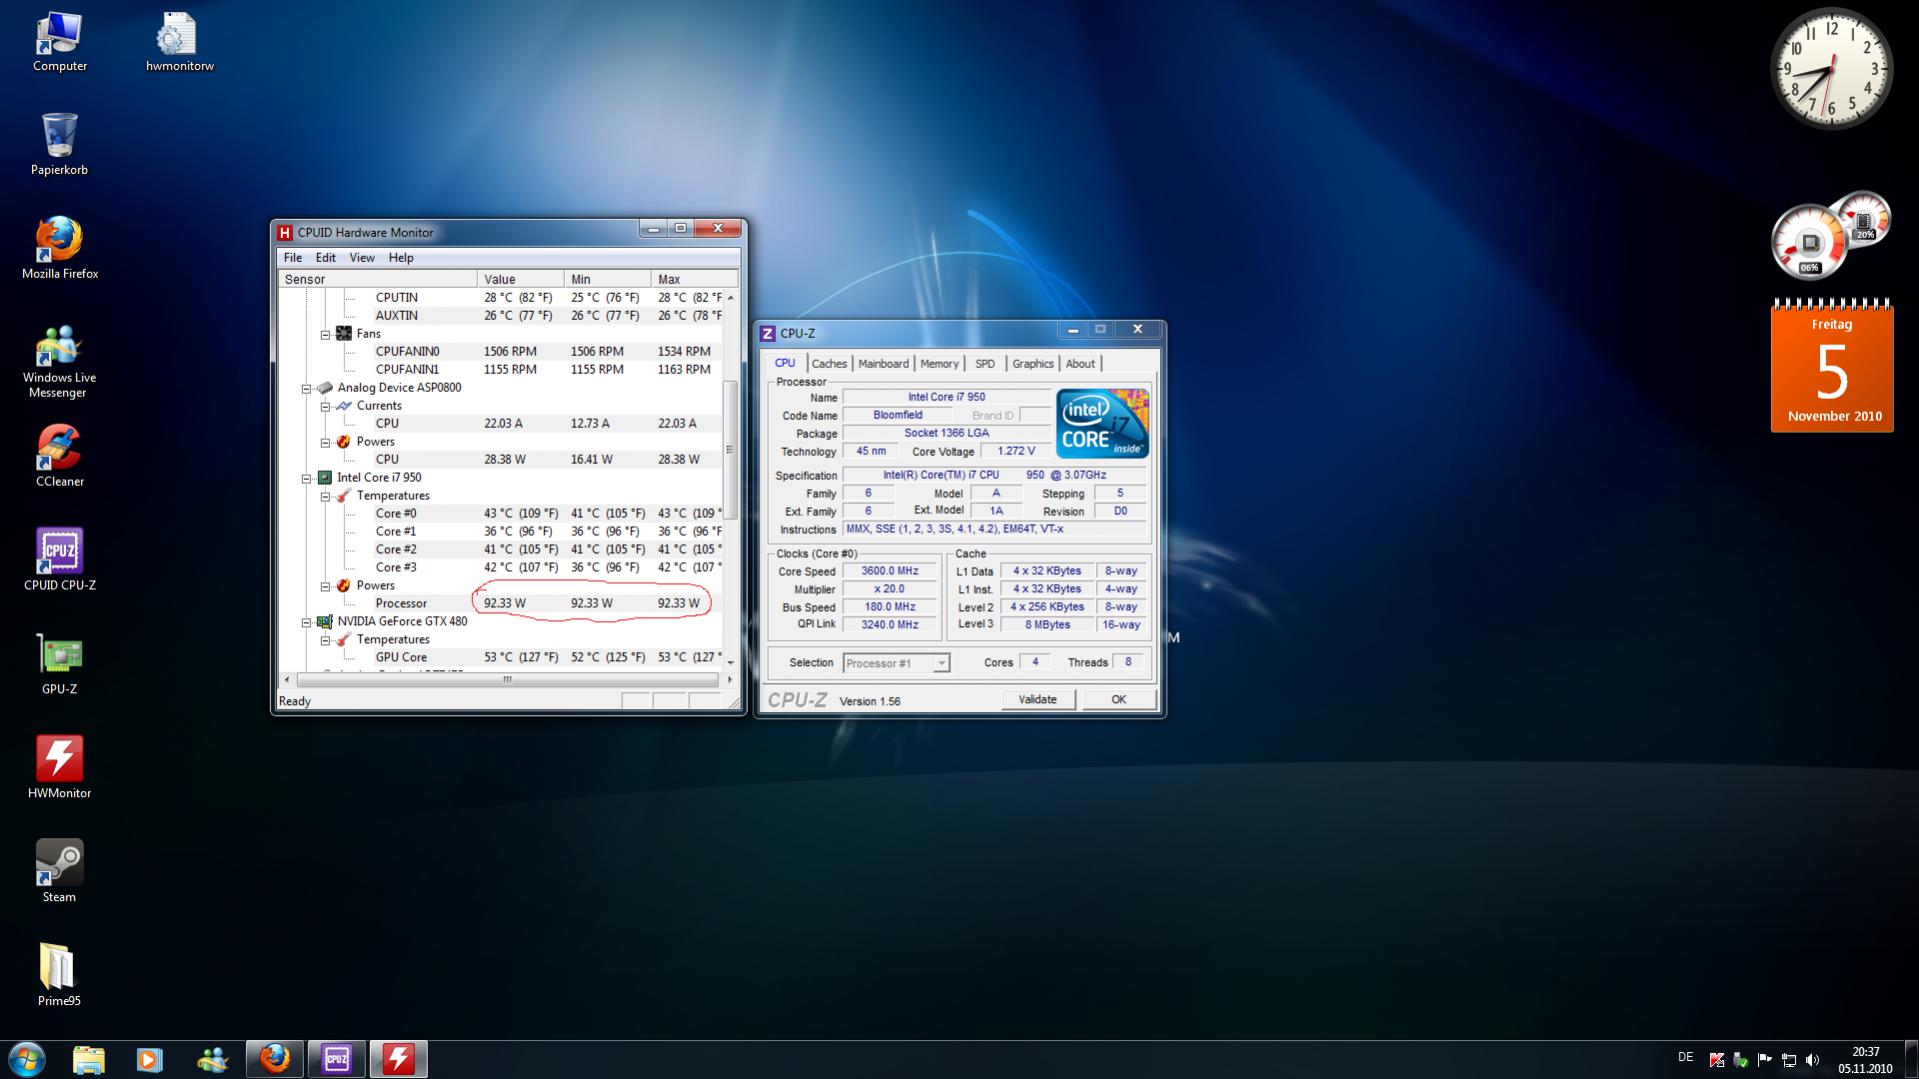Click the volume speaker tray icon

(1812, 1060)
